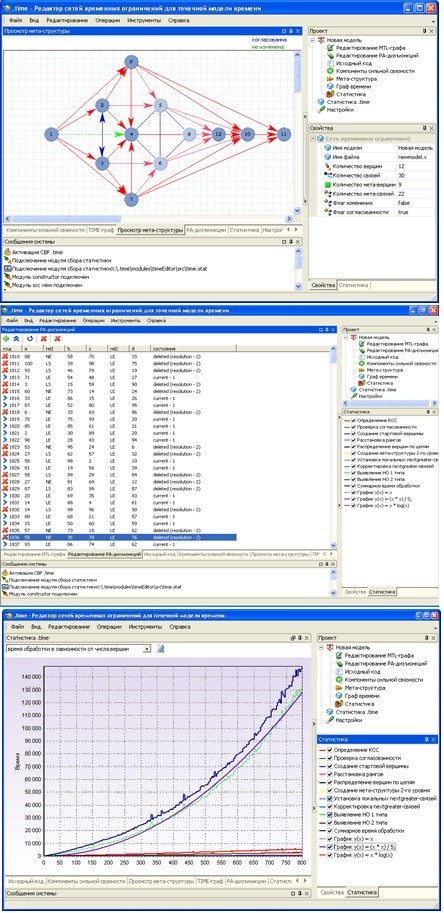Click the red X icon right after the refresh icon
Screen dimensions: 444x913
coord(44,338)
